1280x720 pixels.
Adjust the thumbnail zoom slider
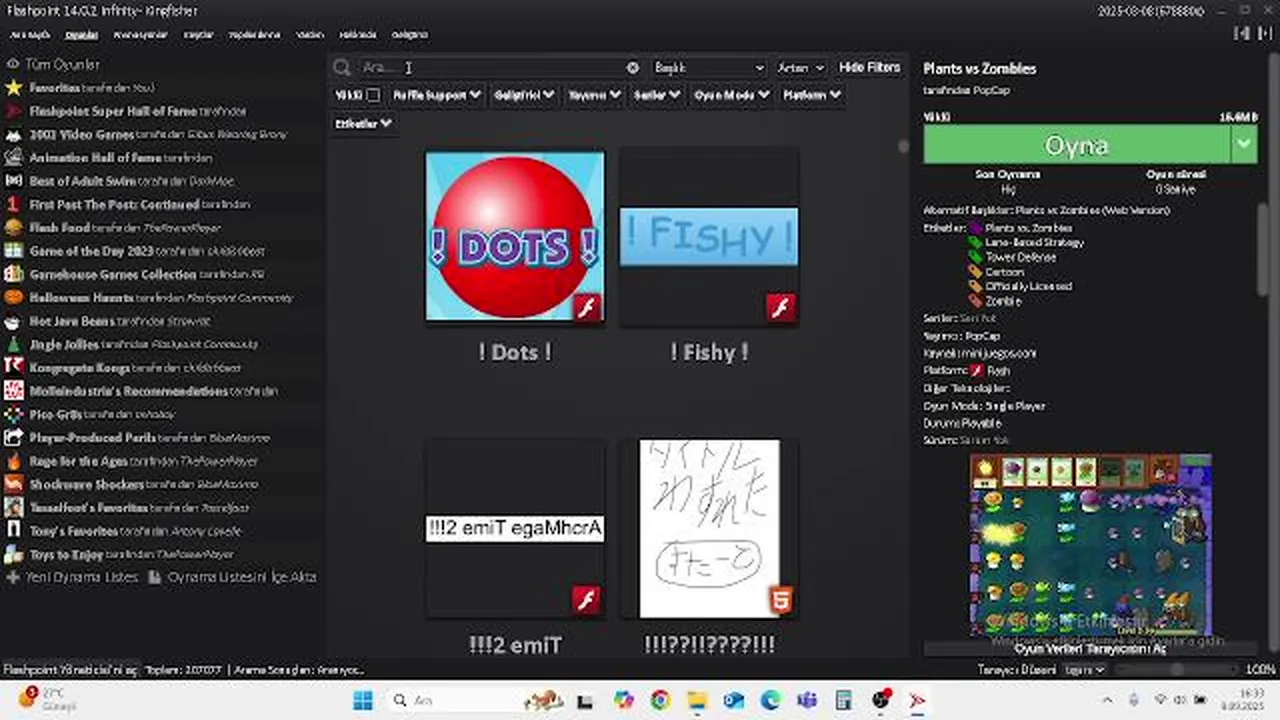click(x=1176, y=670)
